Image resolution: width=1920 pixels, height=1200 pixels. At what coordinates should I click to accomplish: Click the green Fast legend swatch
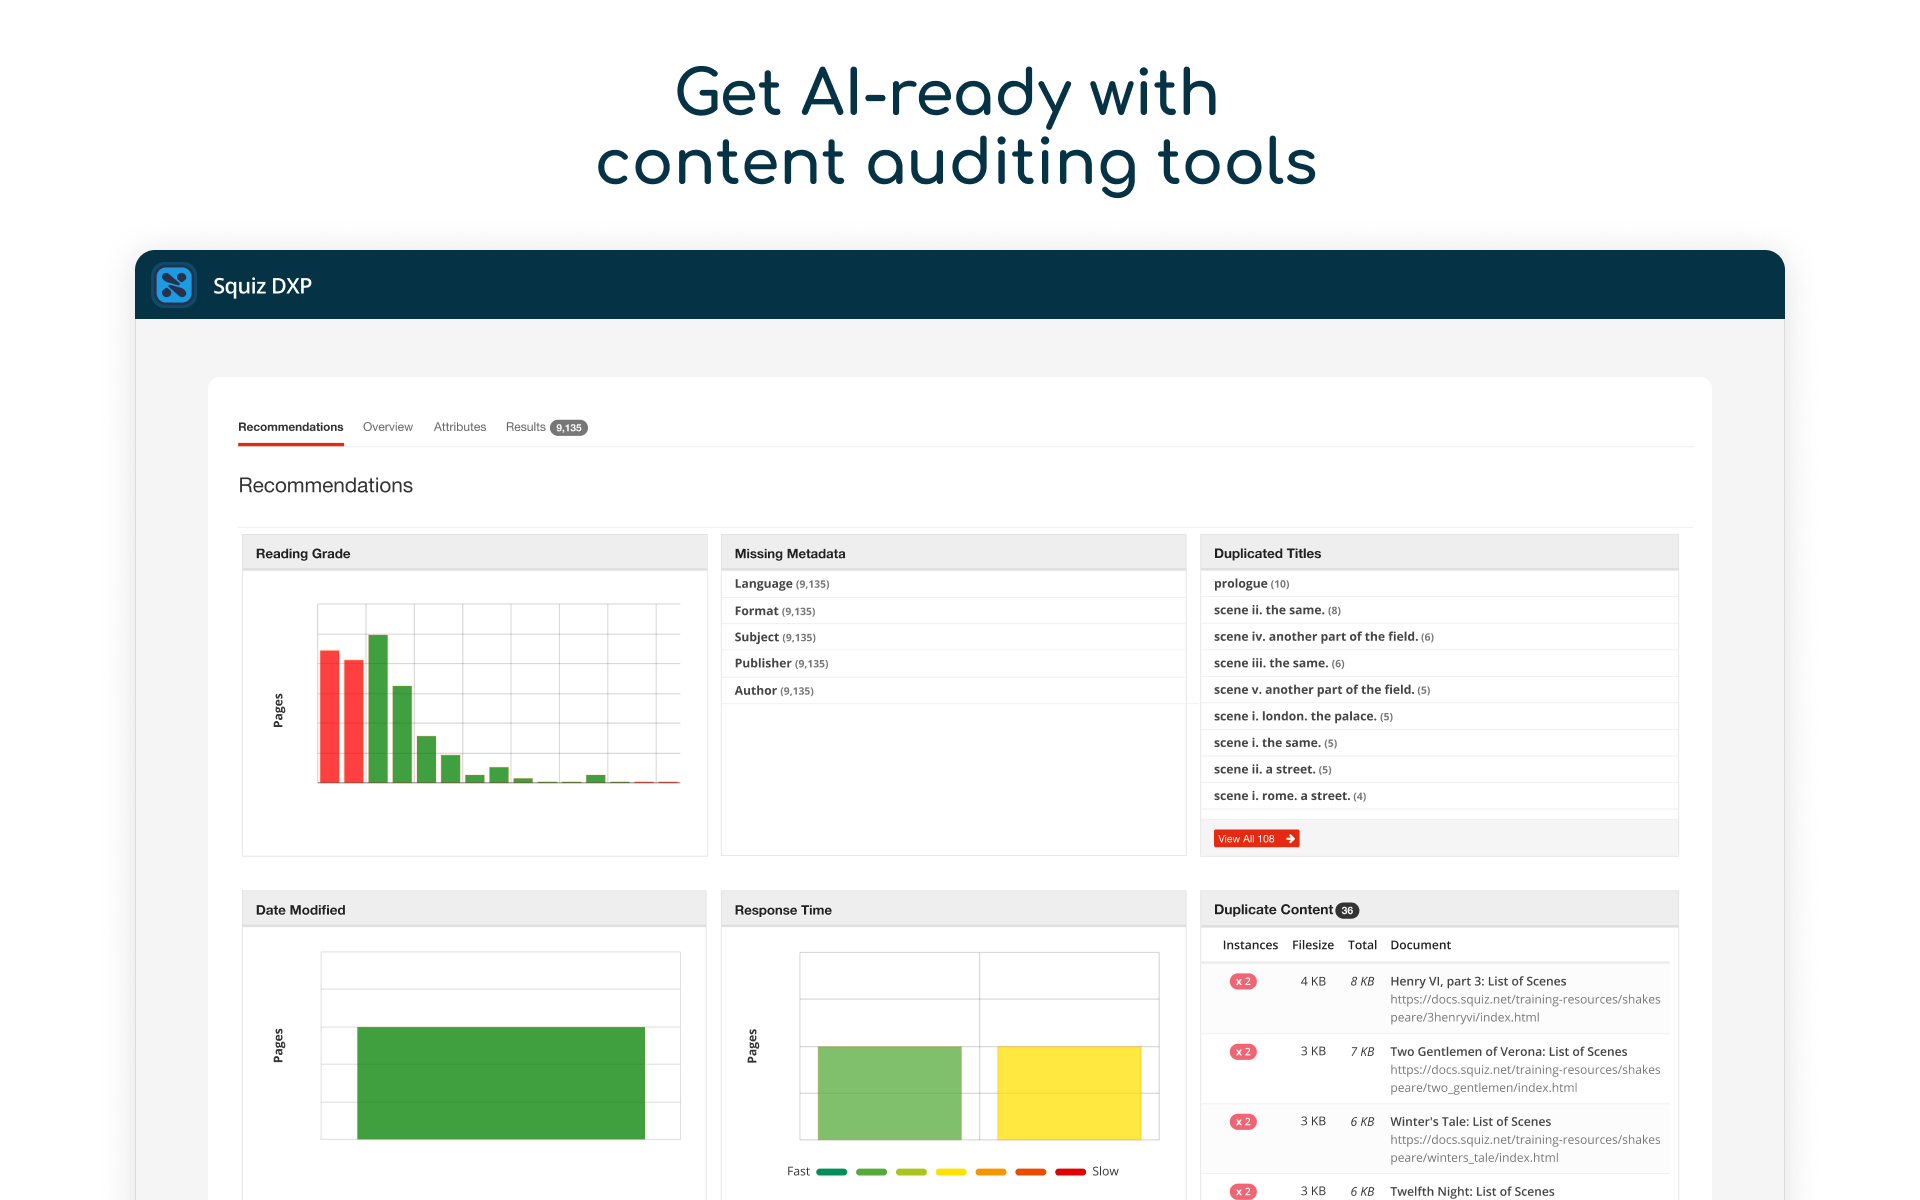(x=831, y=1172)
